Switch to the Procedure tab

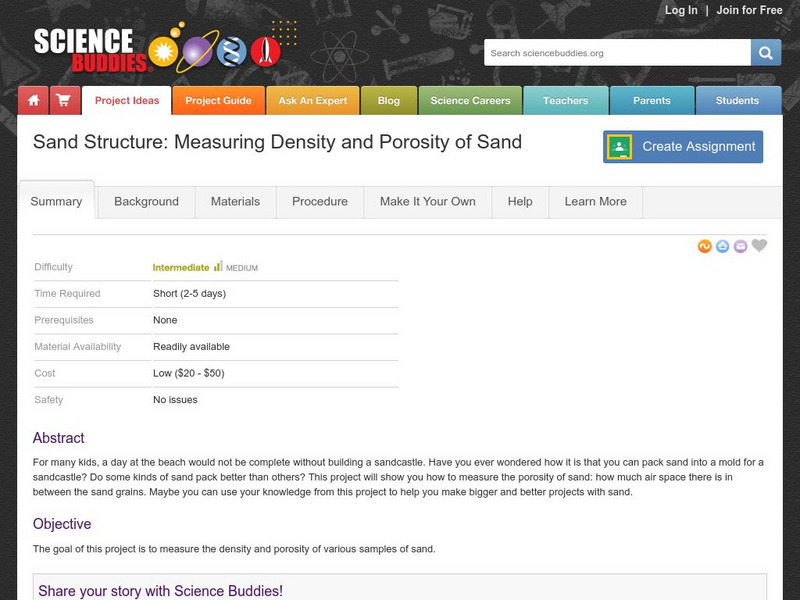pyautogui.click(x=319, y=201)
